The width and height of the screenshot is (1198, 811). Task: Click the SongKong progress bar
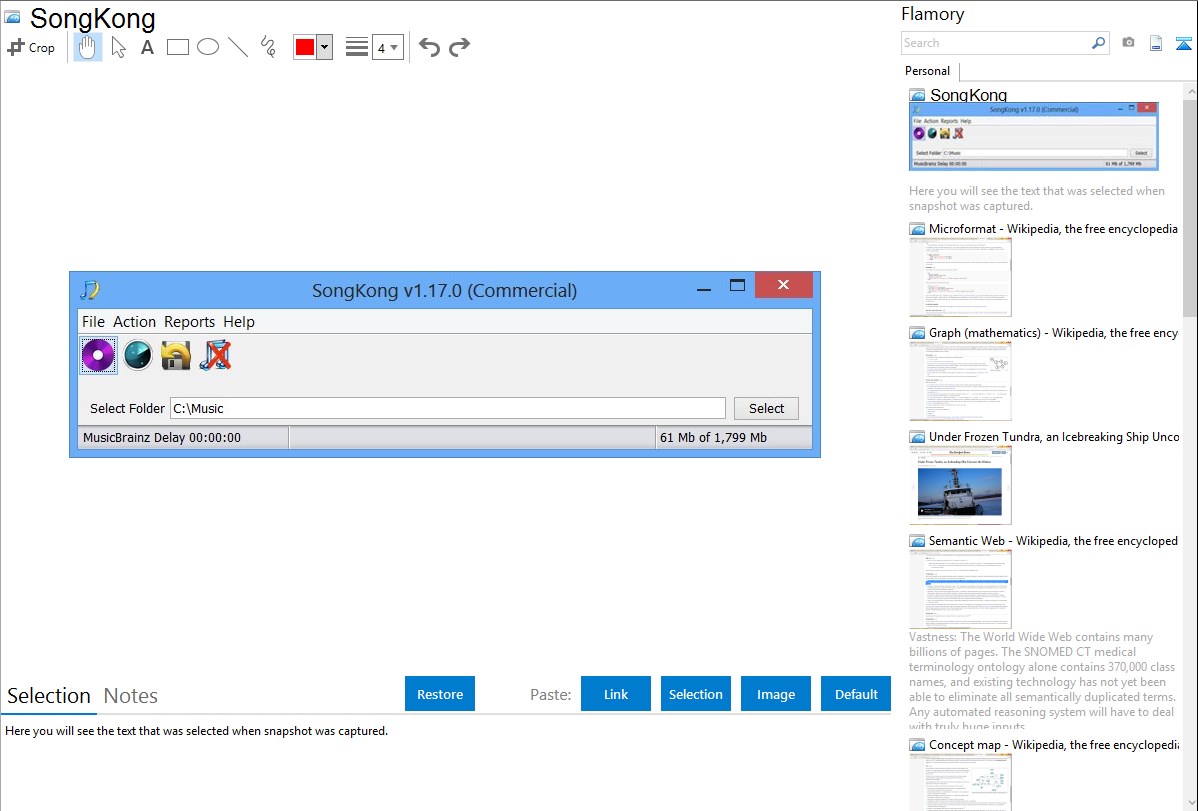point(472,438)
